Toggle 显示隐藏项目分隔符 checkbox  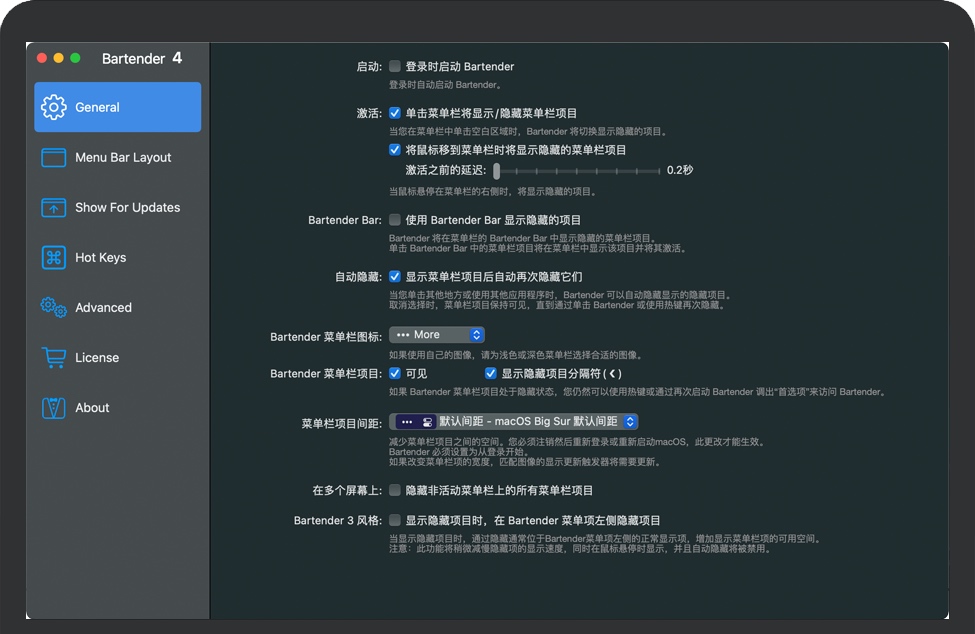pos(491,373)
